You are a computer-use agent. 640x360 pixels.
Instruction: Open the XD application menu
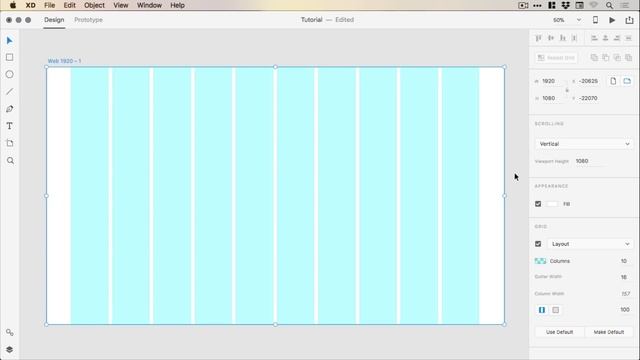coord(30,5)
